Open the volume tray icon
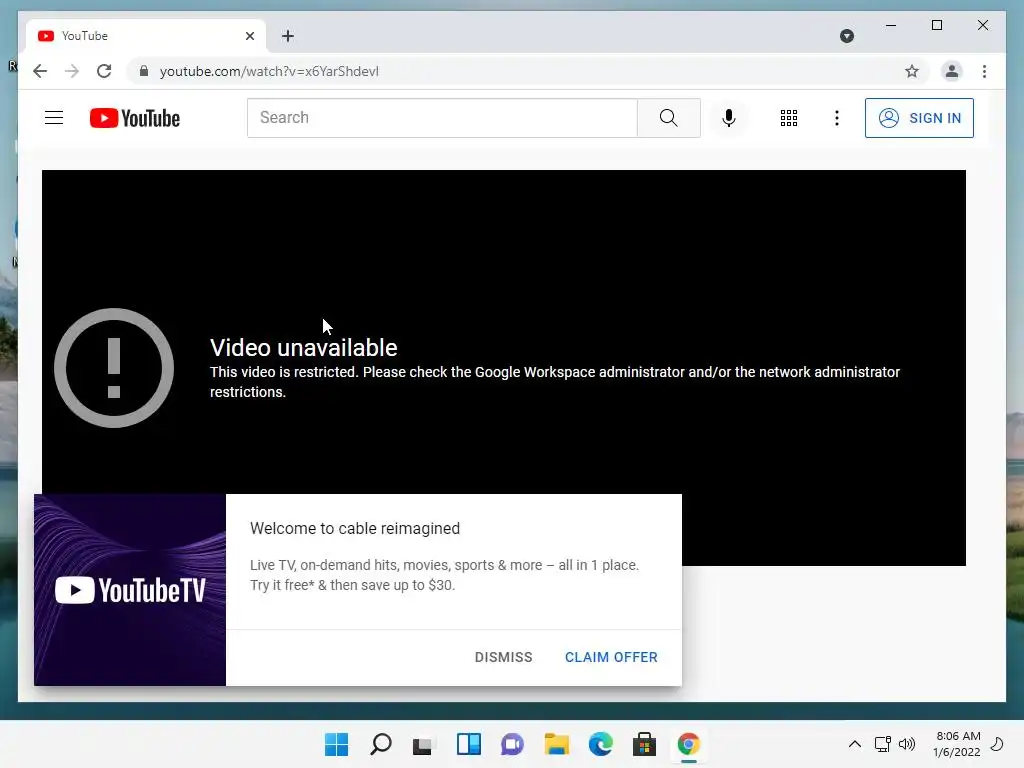This screenshot has height=768, width=1024. pyautogui.click(x=906, y=744)
